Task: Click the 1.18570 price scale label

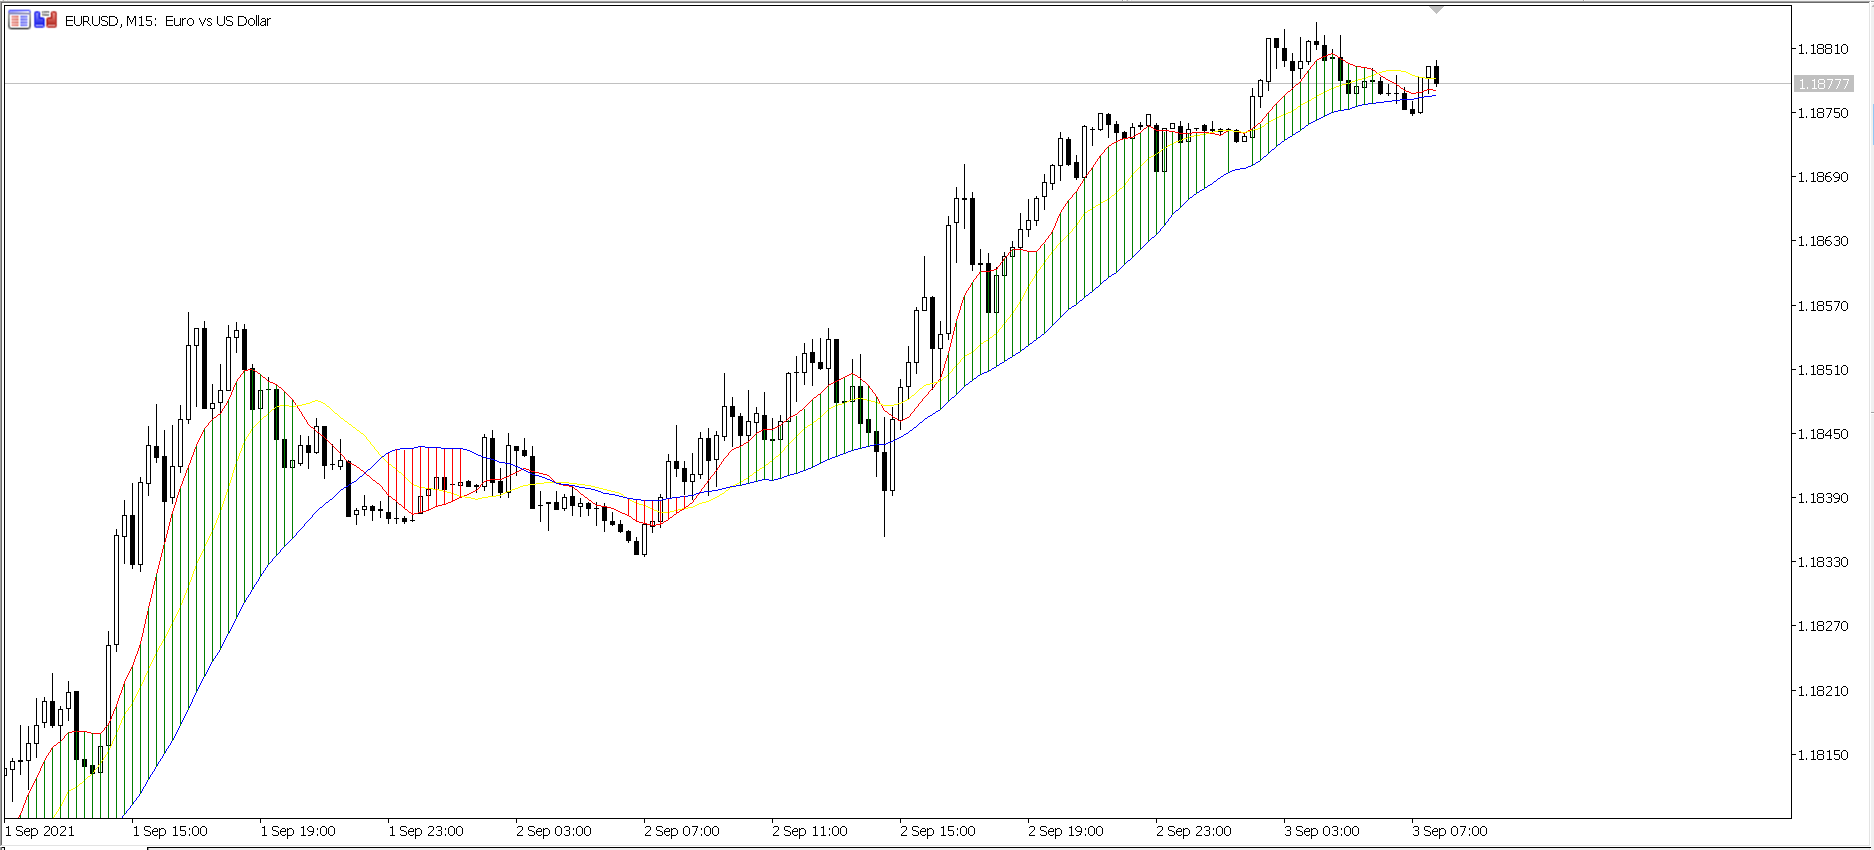Action: pos(1823,306)
